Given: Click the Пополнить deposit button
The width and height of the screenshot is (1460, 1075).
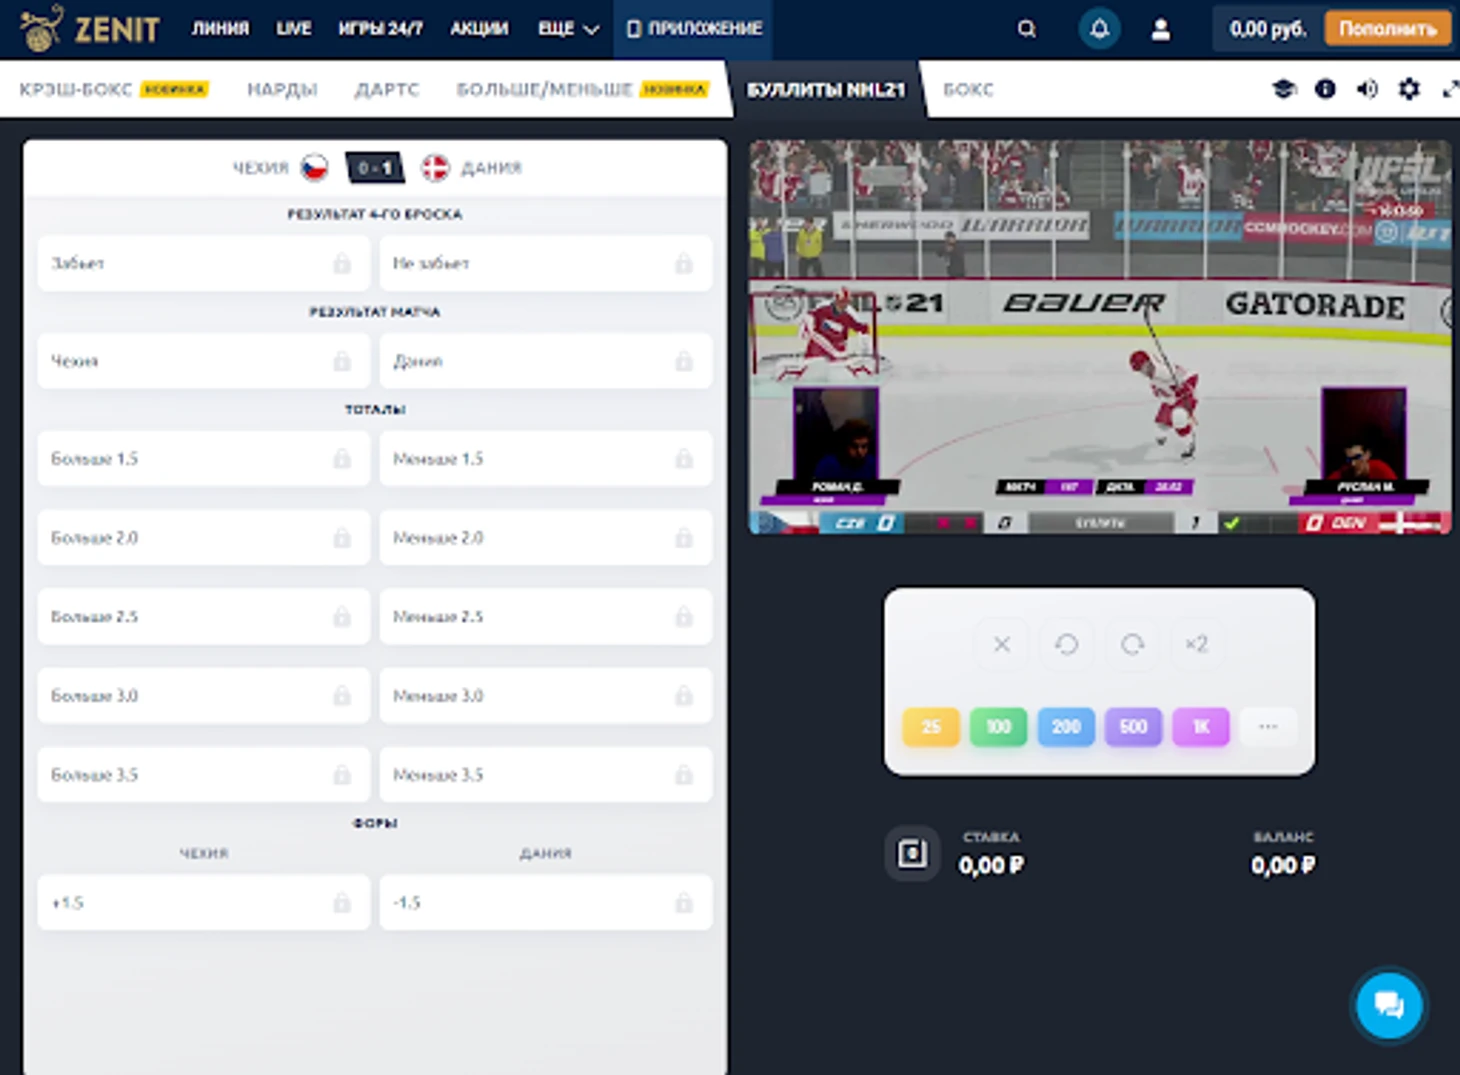Looking at the screenshot, I should tap(1388, 29).
